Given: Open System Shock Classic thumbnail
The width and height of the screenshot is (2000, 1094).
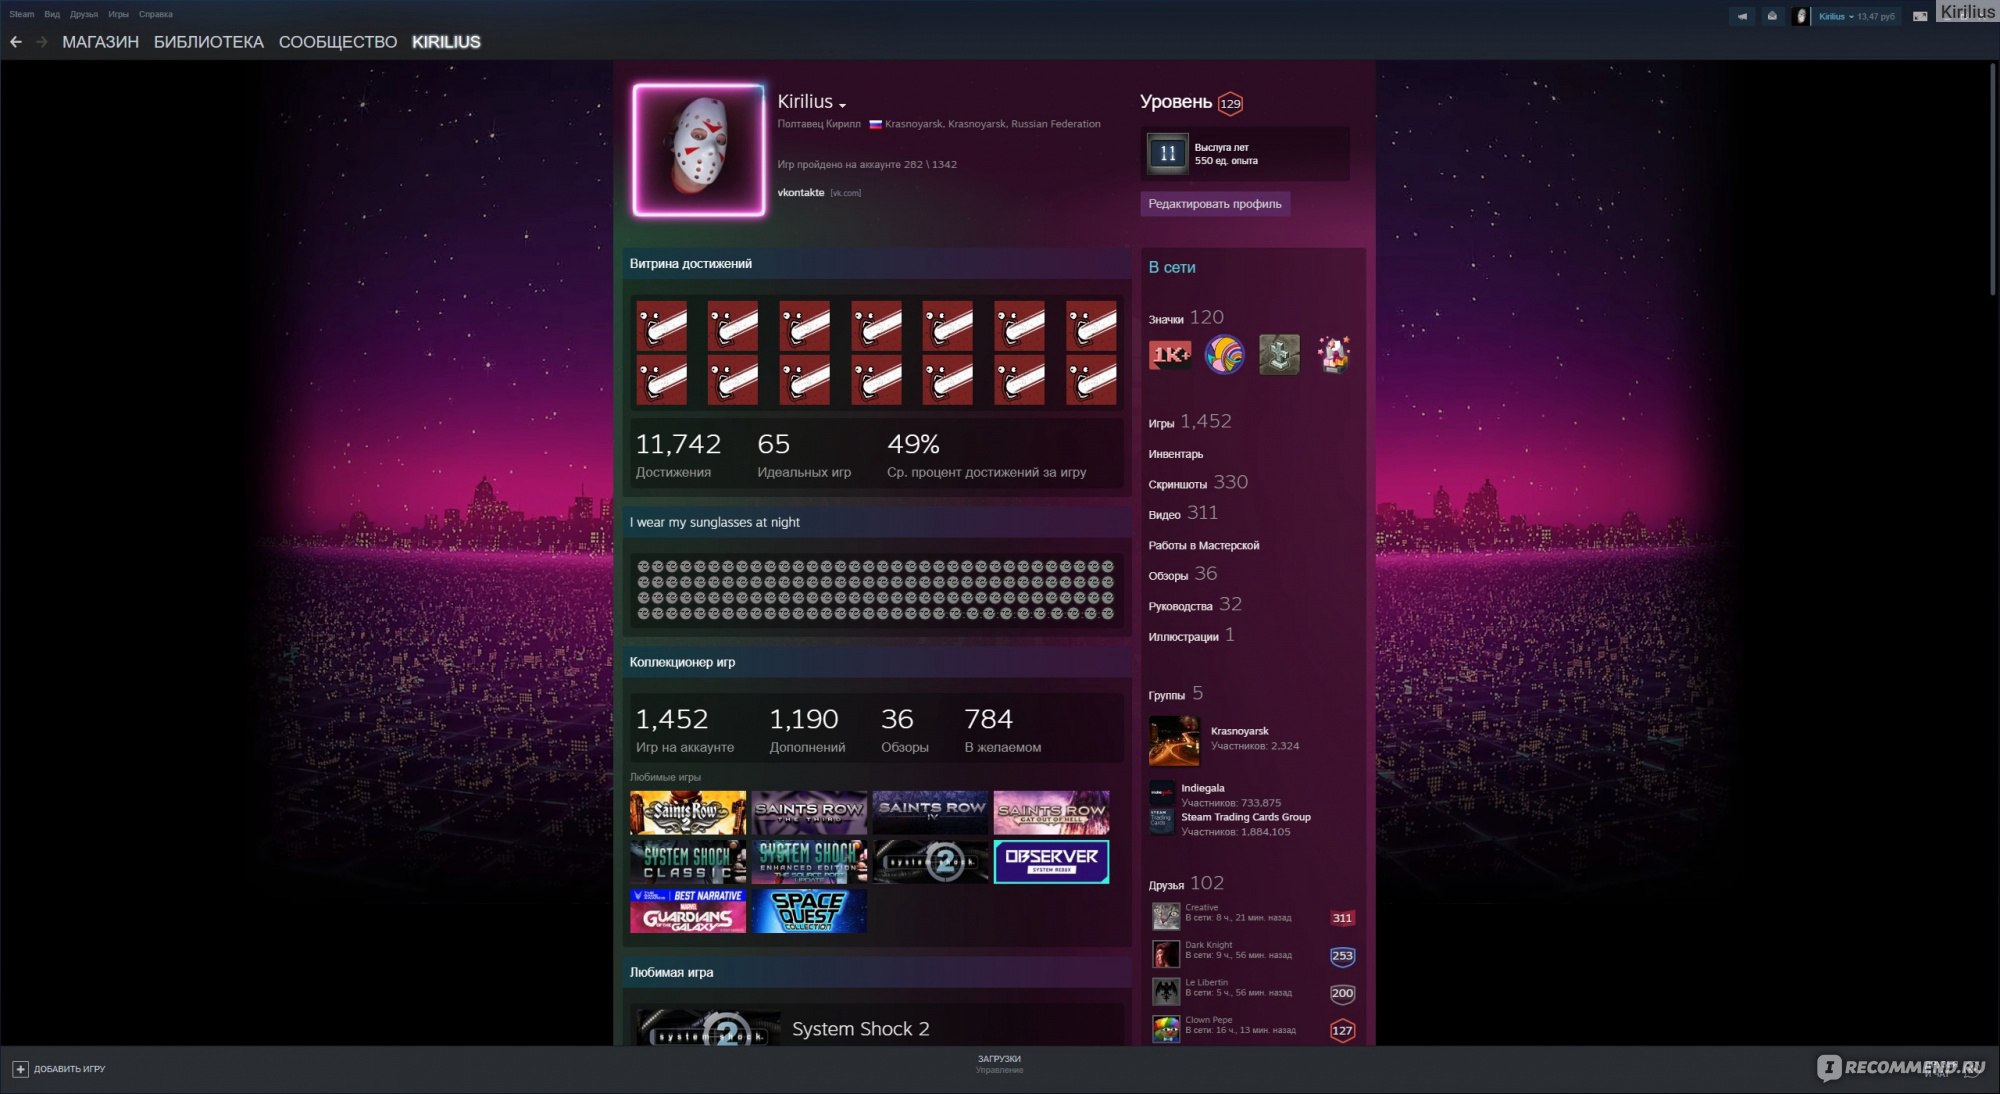Looking at the screenshot, I should [x=688, y=862].
